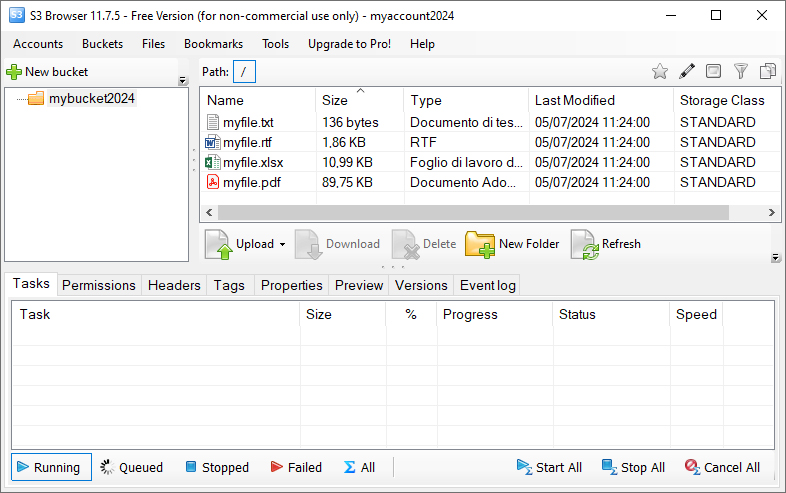This screenshot has height=493, width=786.
Task: Click the select window icon near the path bar
Action: [713, 71]
